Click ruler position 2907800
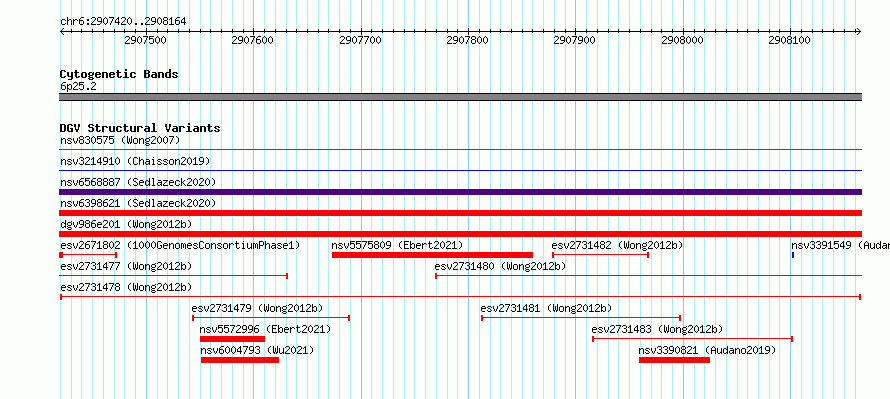This screenshot has height=399, width=890. pyautogui.click(x=468, y=40)
